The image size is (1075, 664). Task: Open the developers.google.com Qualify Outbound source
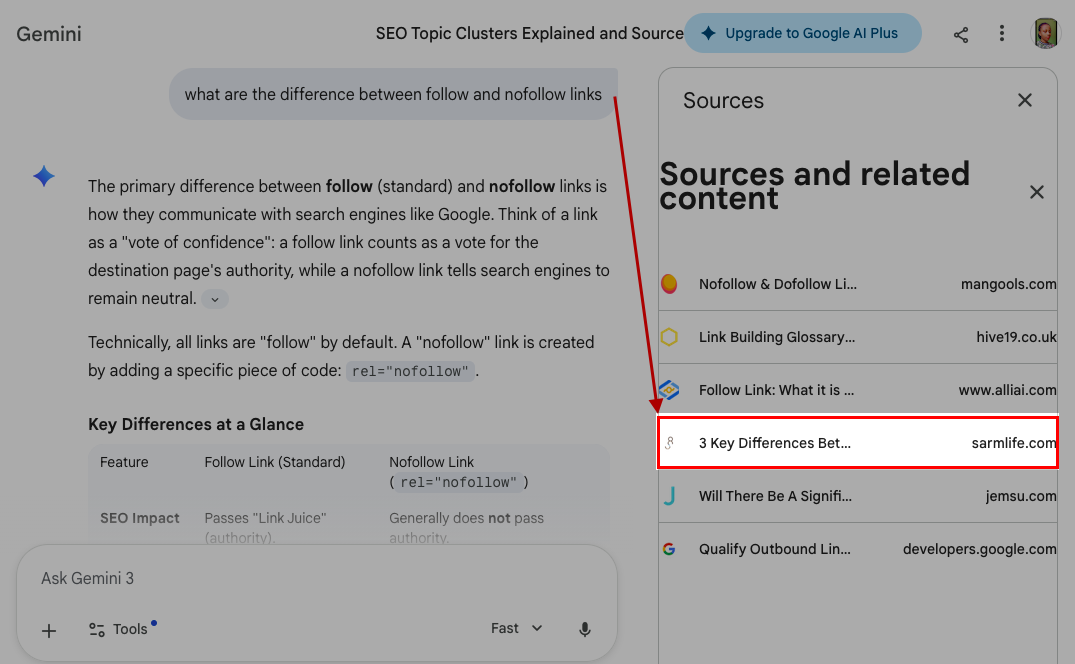point(857,549)
